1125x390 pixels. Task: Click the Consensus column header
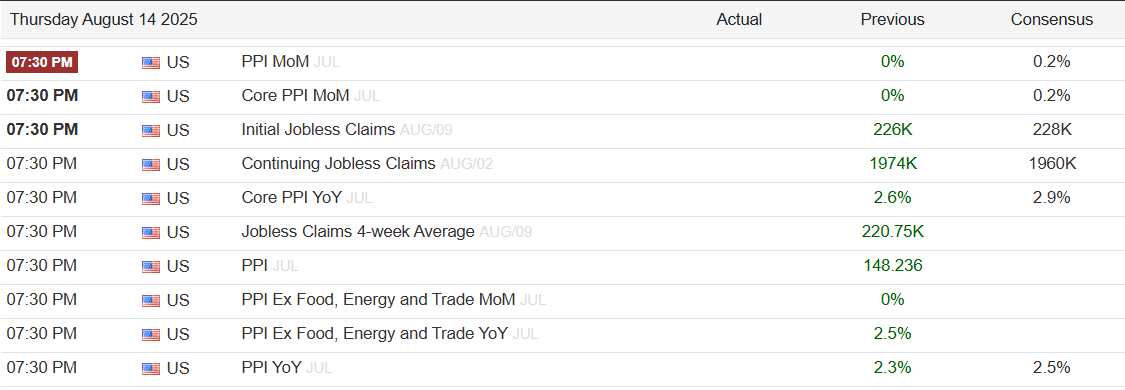tap(1052, 20)
